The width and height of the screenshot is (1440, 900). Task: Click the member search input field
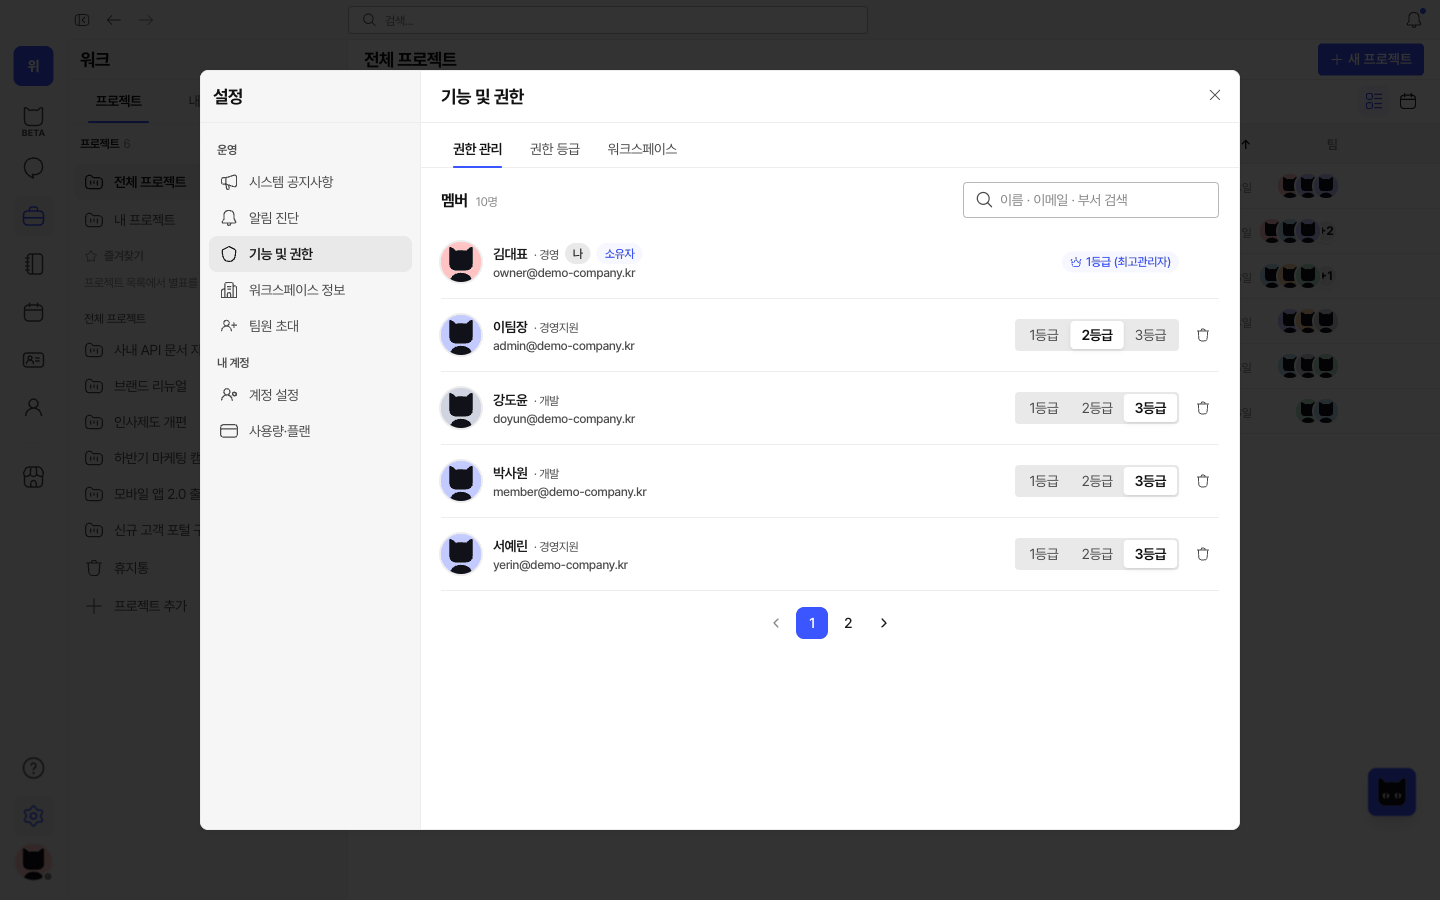coord(1091,200)
